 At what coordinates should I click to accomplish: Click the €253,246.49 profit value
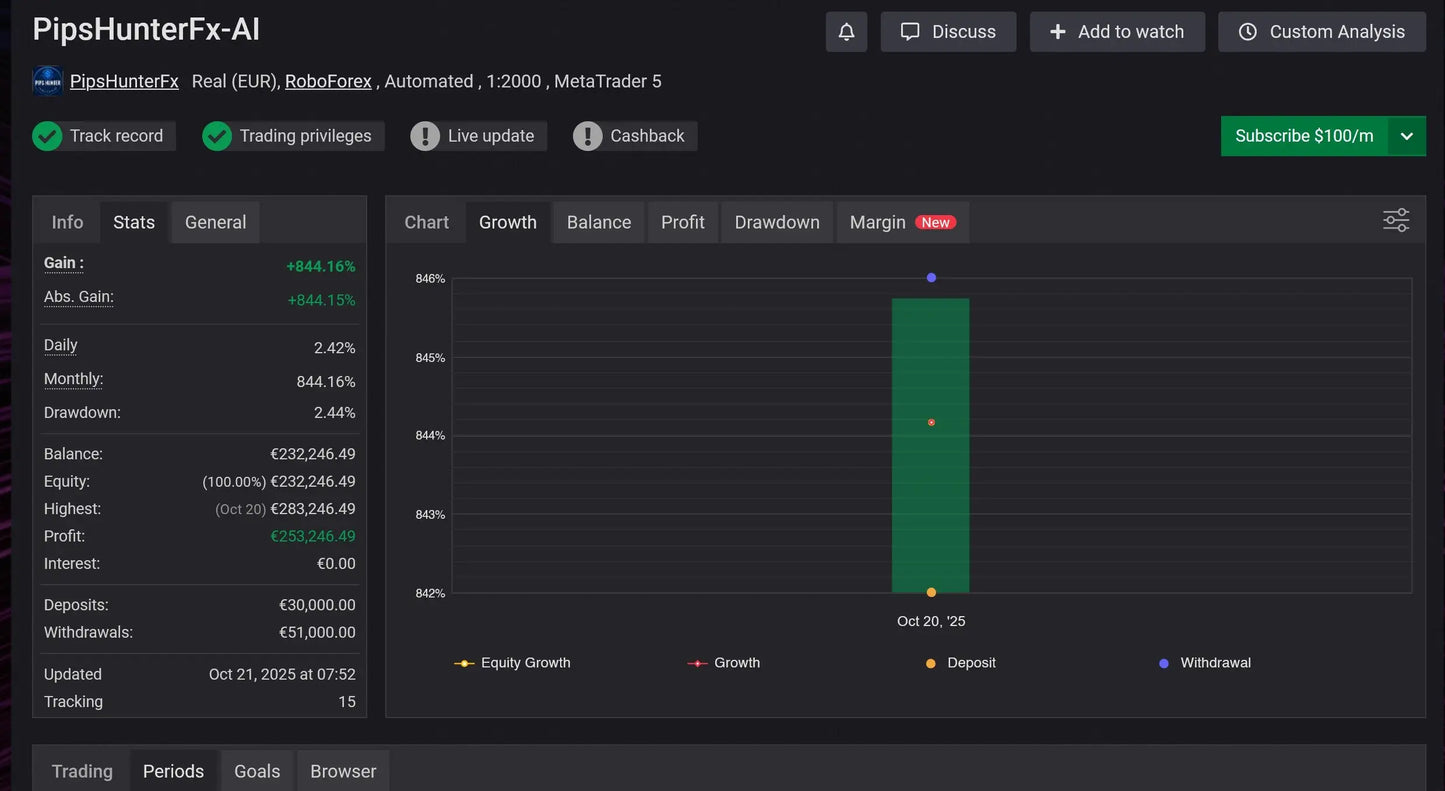tap(313, 536)
